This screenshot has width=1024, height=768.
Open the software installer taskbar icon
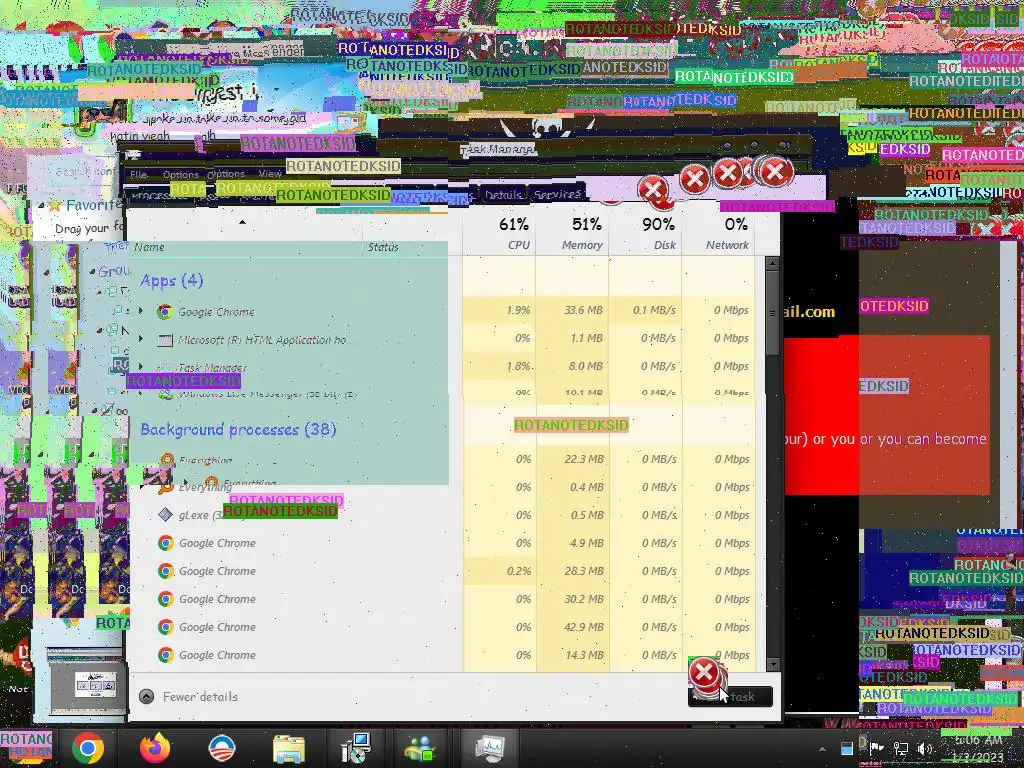click(356, 748)
